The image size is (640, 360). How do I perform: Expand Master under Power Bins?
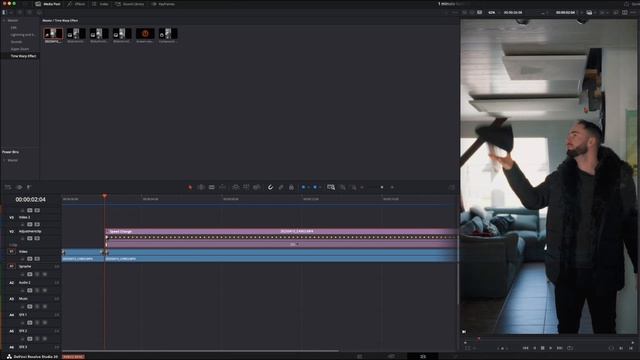(x=4, y=160)
